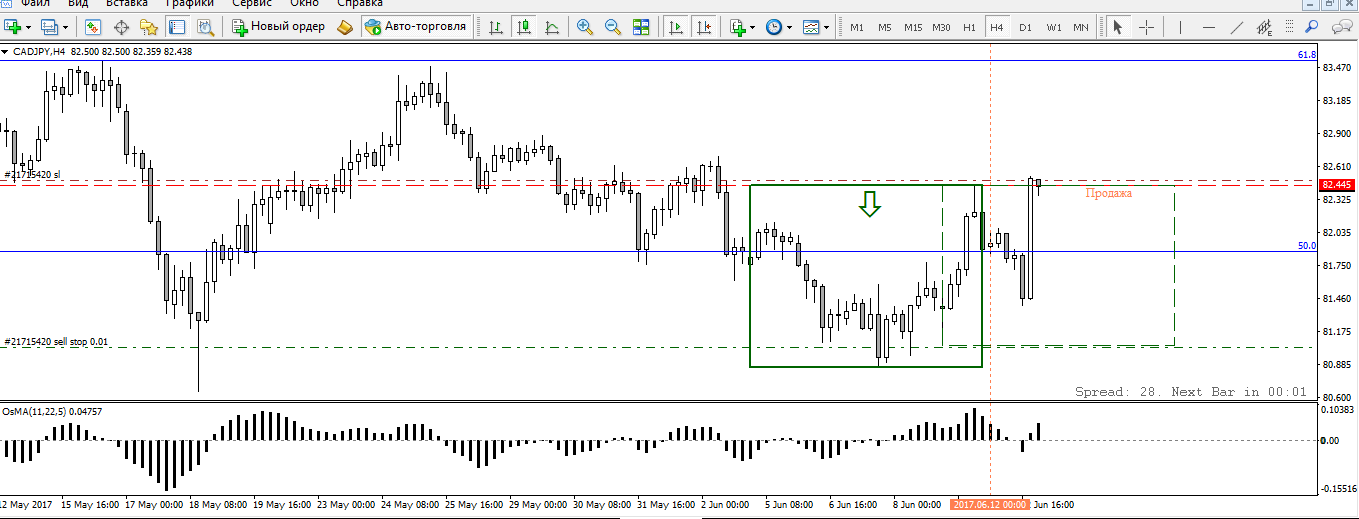Click the Templates icon

click(x=811, y=27)
